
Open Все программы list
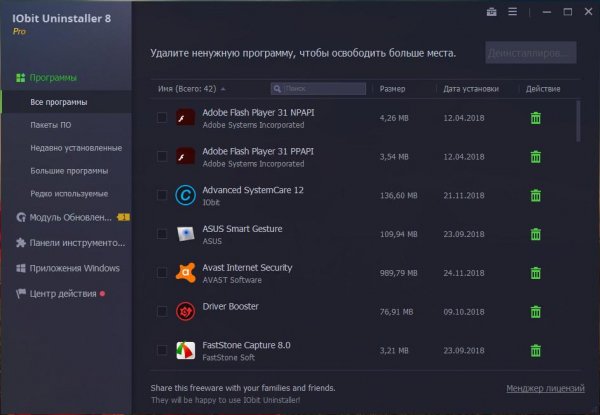coord(59,102)
